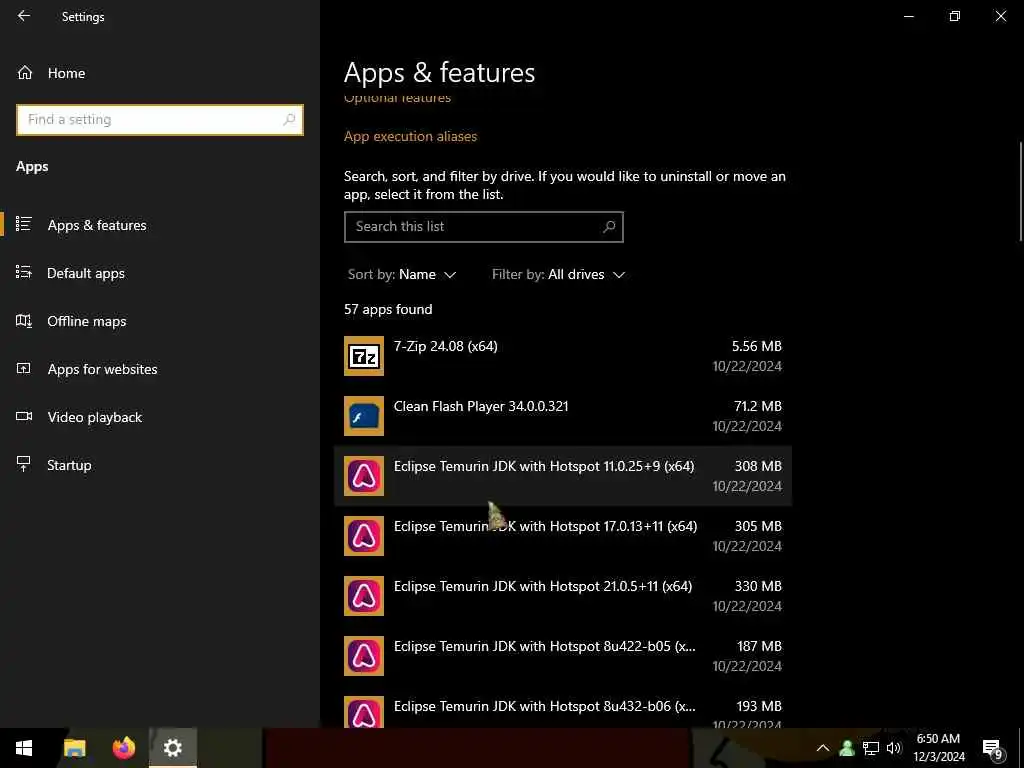Click the 308 MB size value
1024x768 pixels.
(758, 466)
